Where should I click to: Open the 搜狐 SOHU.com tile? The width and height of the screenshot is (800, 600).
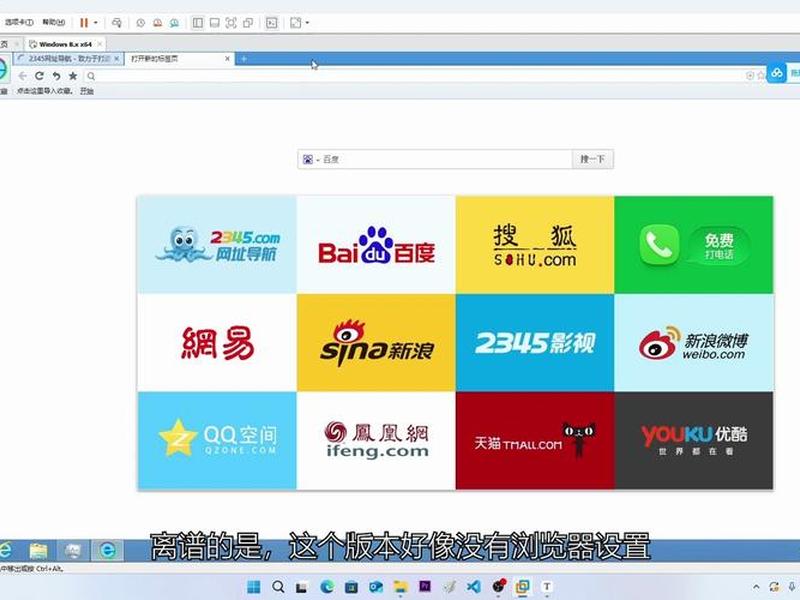[535, 245]
